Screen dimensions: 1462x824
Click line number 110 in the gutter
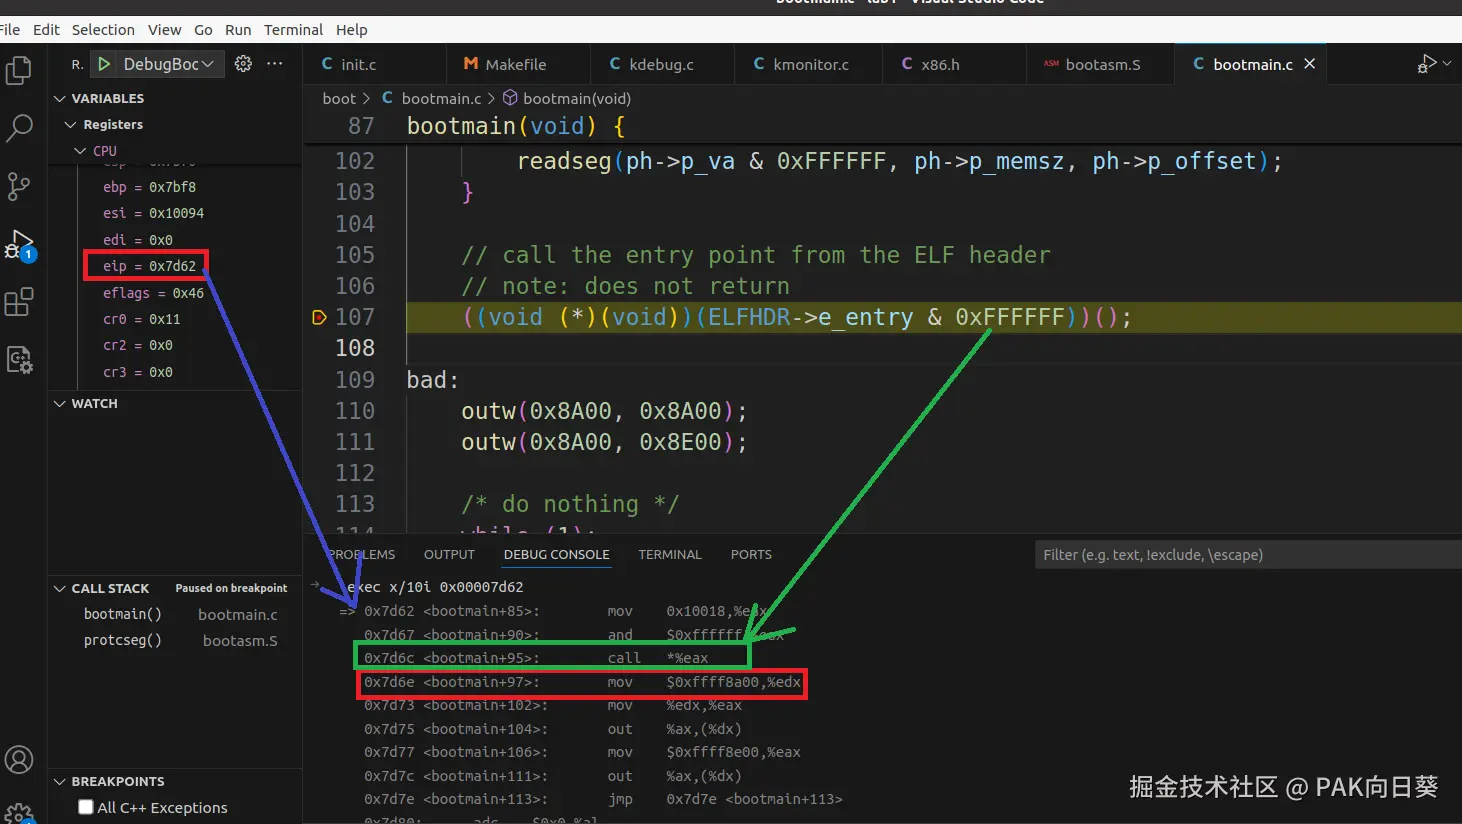pyautogui.click(x=355, y=411)
